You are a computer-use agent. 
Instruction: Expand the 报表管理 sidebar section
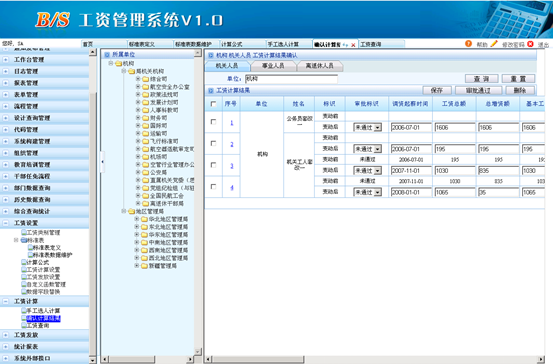(x=6, y=83)
